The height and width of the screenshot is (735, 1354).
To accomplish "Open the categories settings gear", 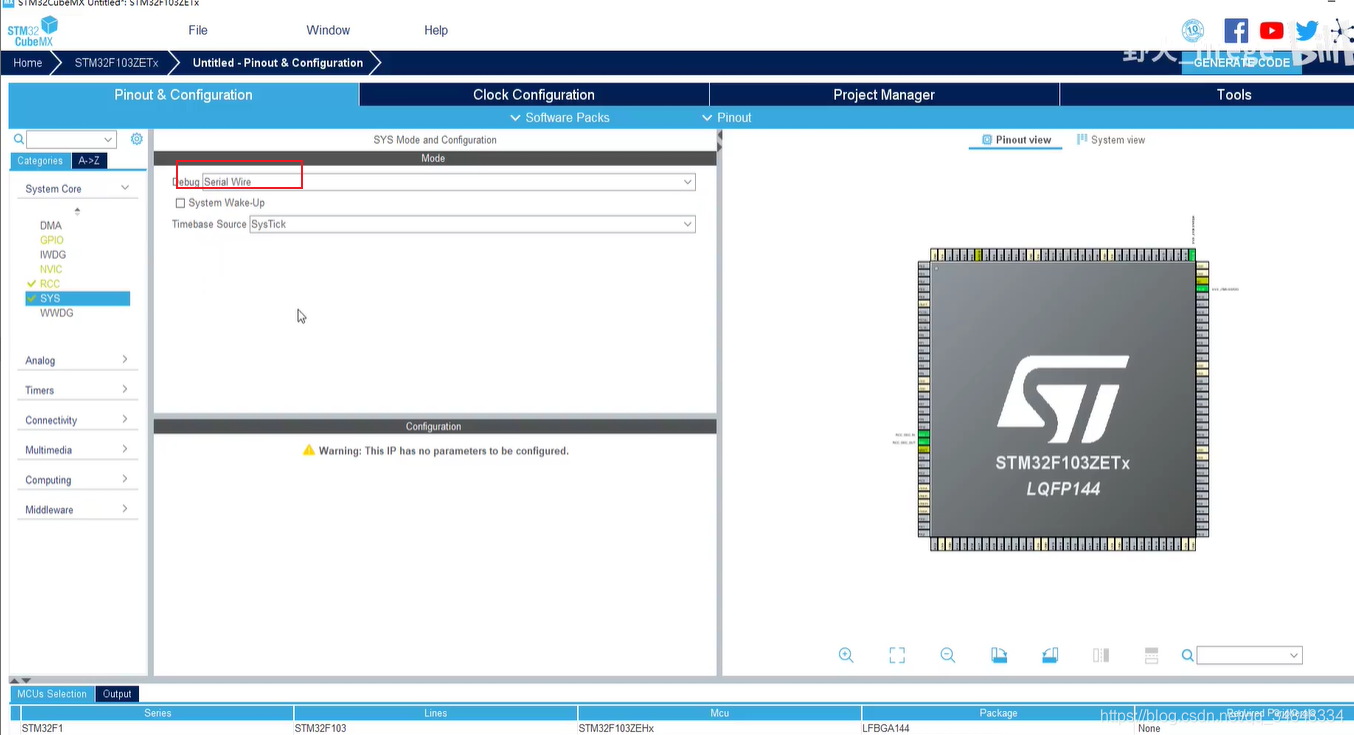I will coord(137,139).
